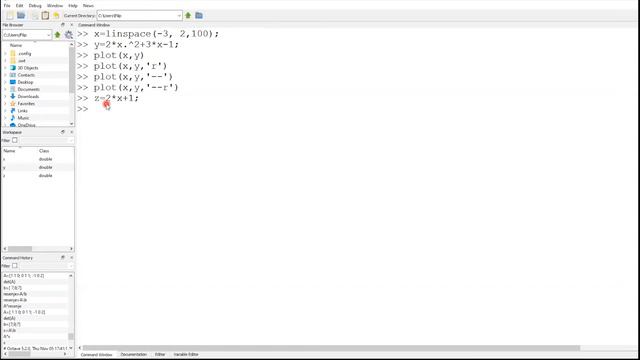
Task: Click the Class column header in Workspace
Action: 44,151
